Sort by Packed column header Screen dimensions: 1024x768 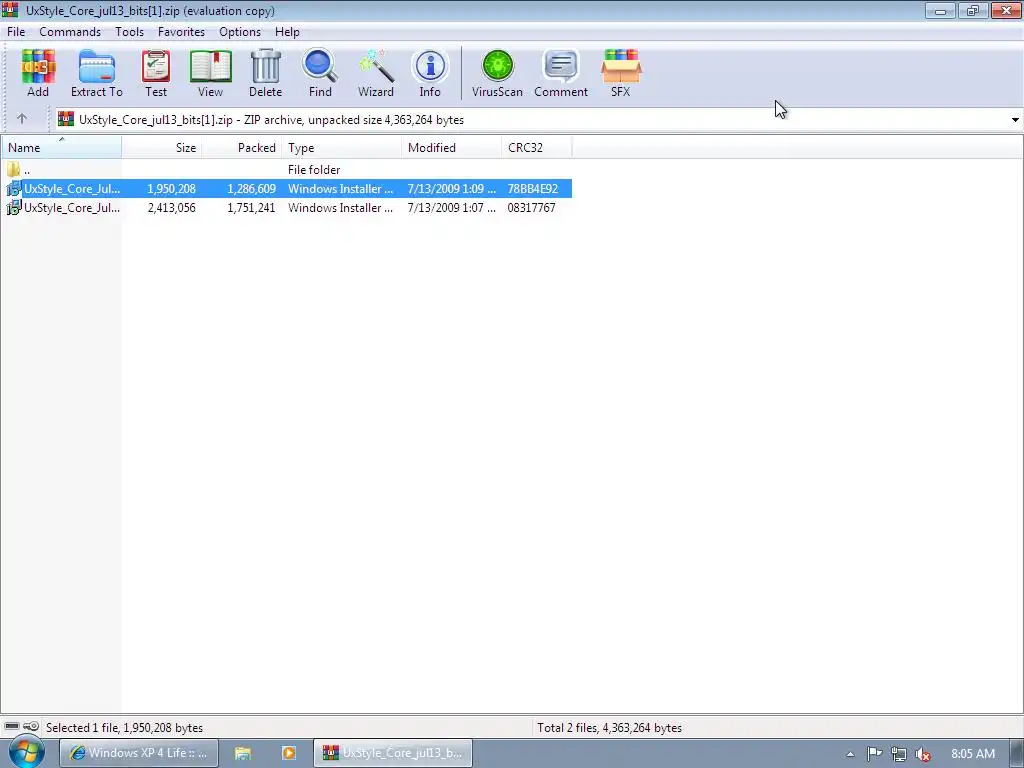pyautogui.click(x=242, y=148)
